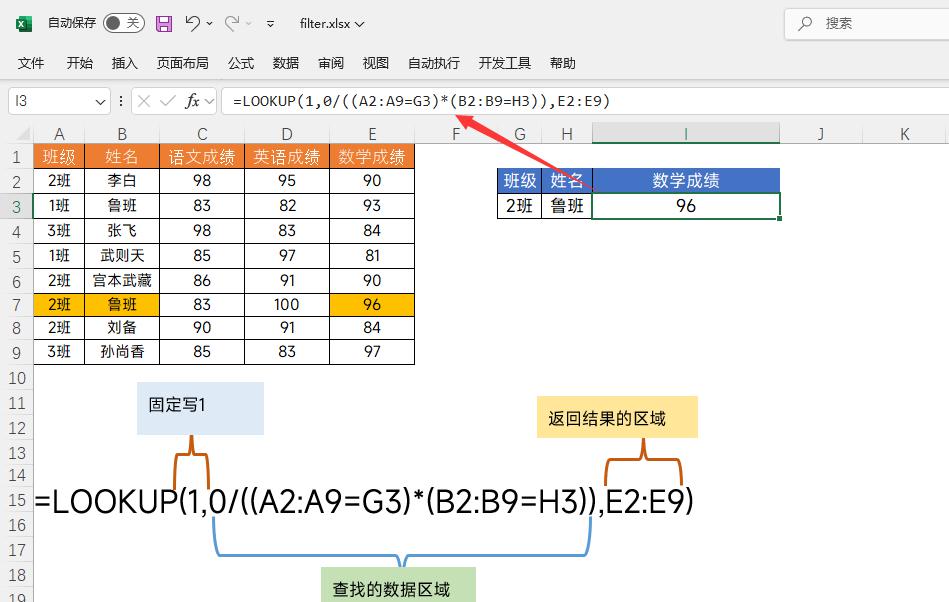The width and height of the screenshot is (949, 602).
Task: Click the Select All corner triangle
Action: (23, 134)
